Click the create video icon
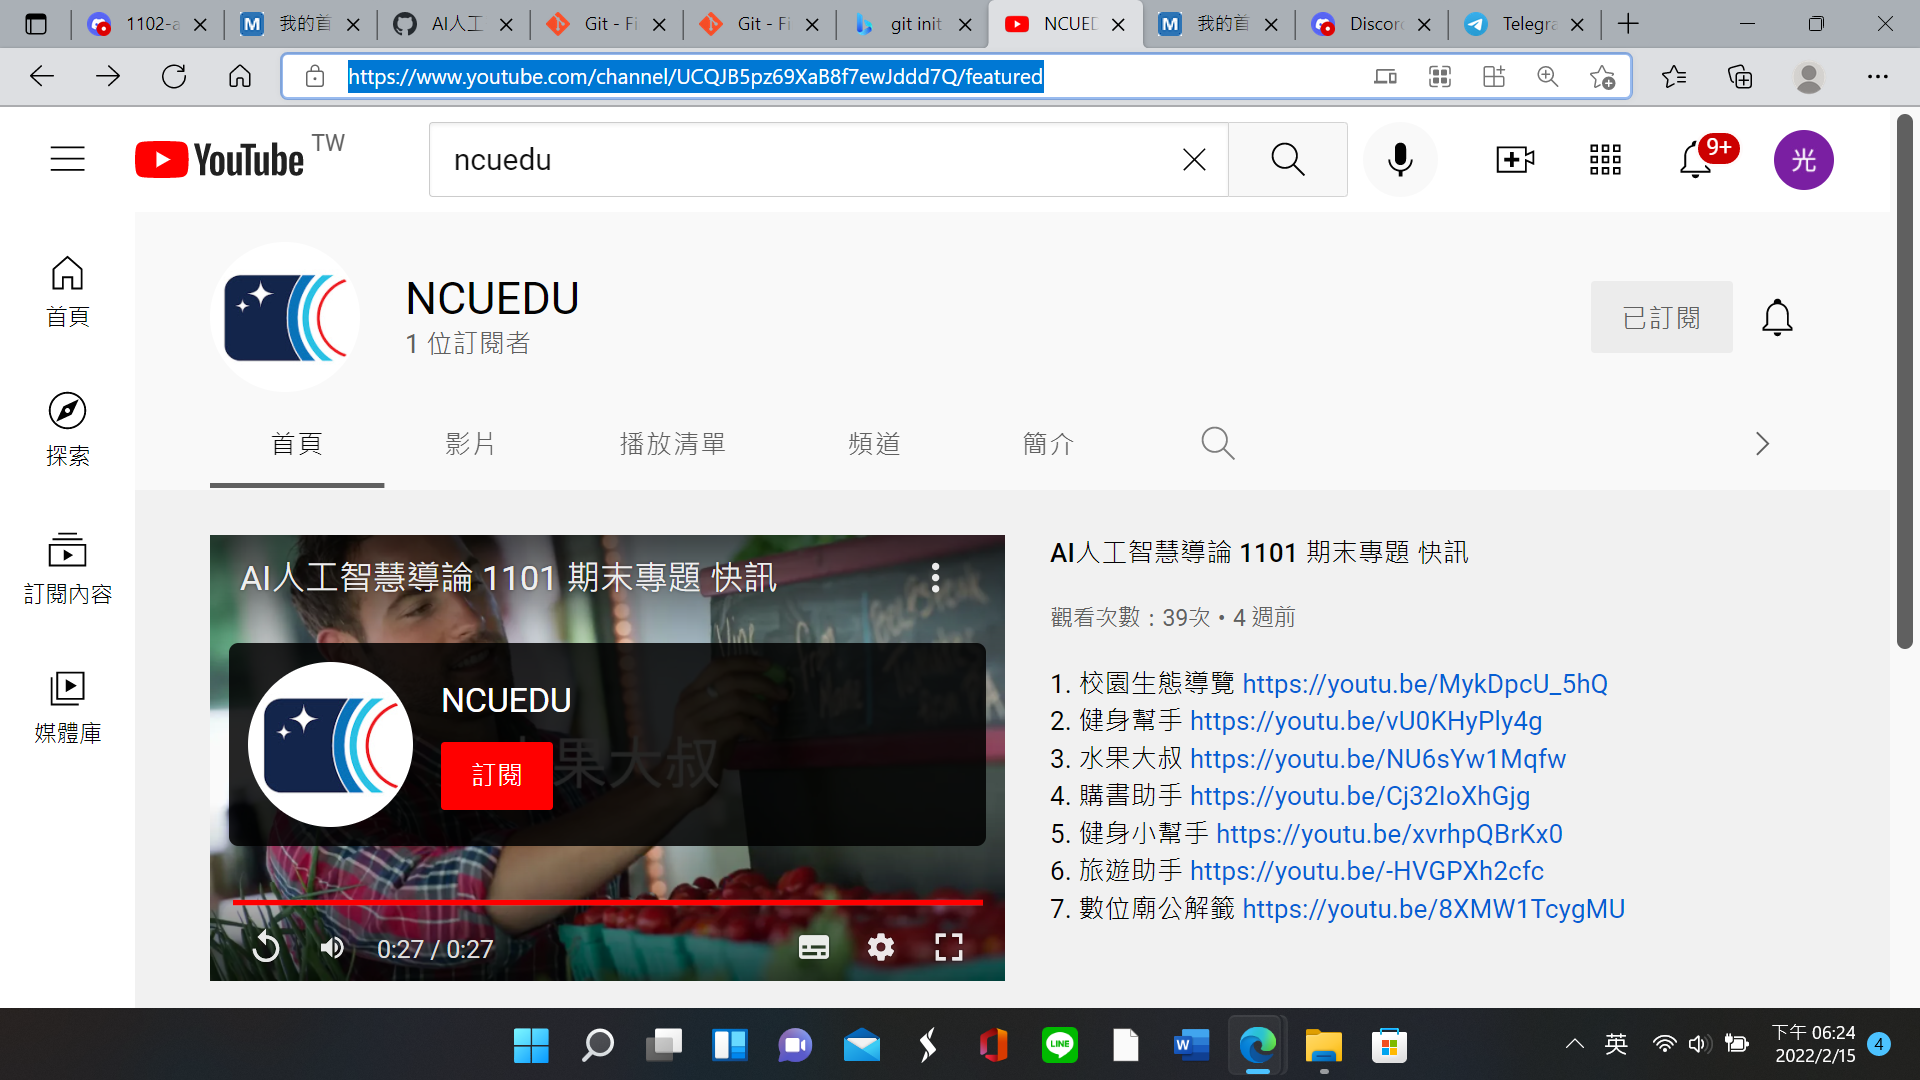Image resolution: width=1920 pixels, height=1080 pixels. point(1513,159)
